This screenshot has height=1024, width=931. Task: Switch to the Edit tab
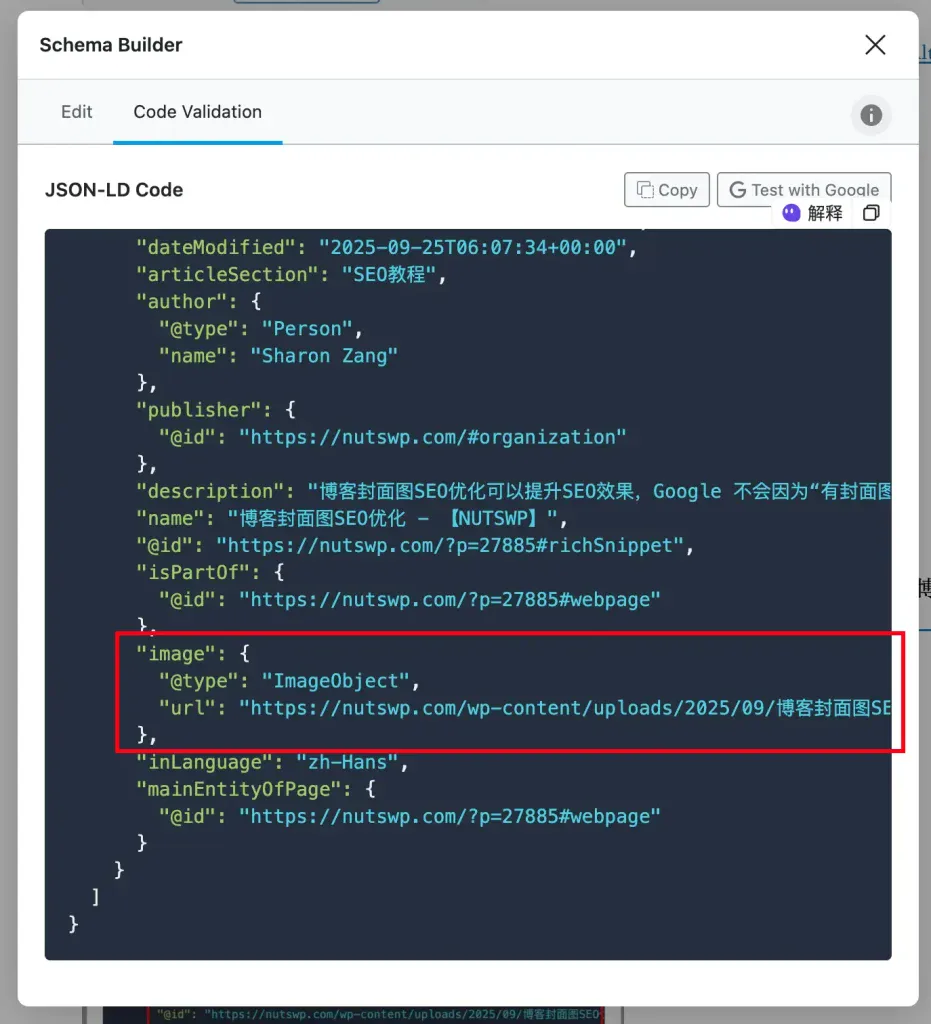coord(77,112)
